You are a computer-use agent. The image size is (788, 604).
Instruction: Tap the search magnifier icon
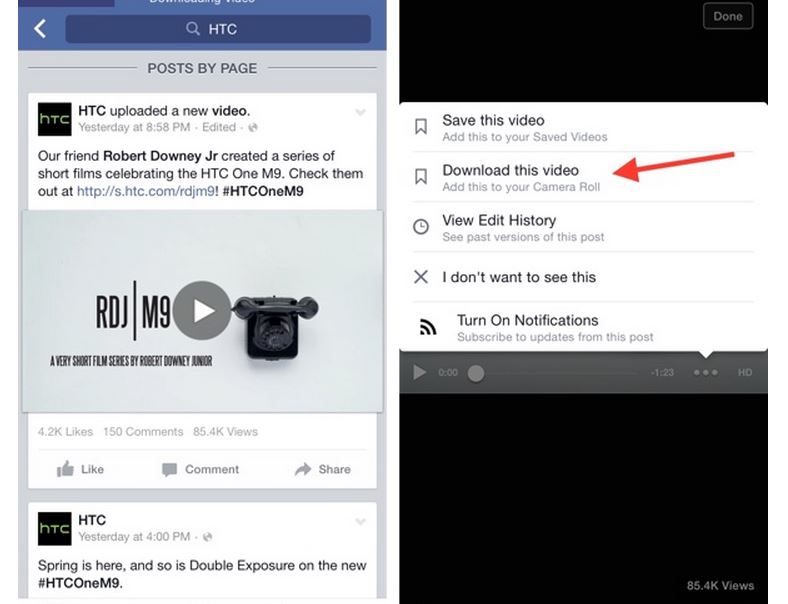[192, 29]
